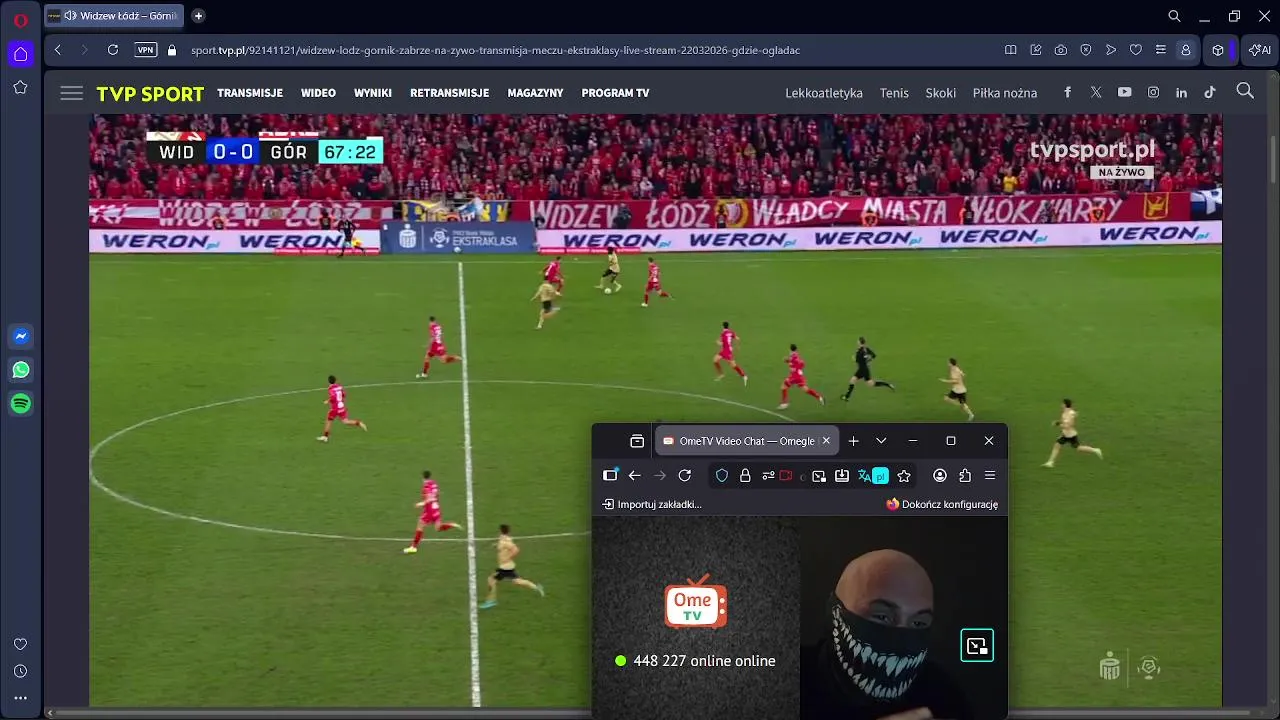Open Firefox site permissions sliders icon
1280x720 pixels.
coord(768,476)
